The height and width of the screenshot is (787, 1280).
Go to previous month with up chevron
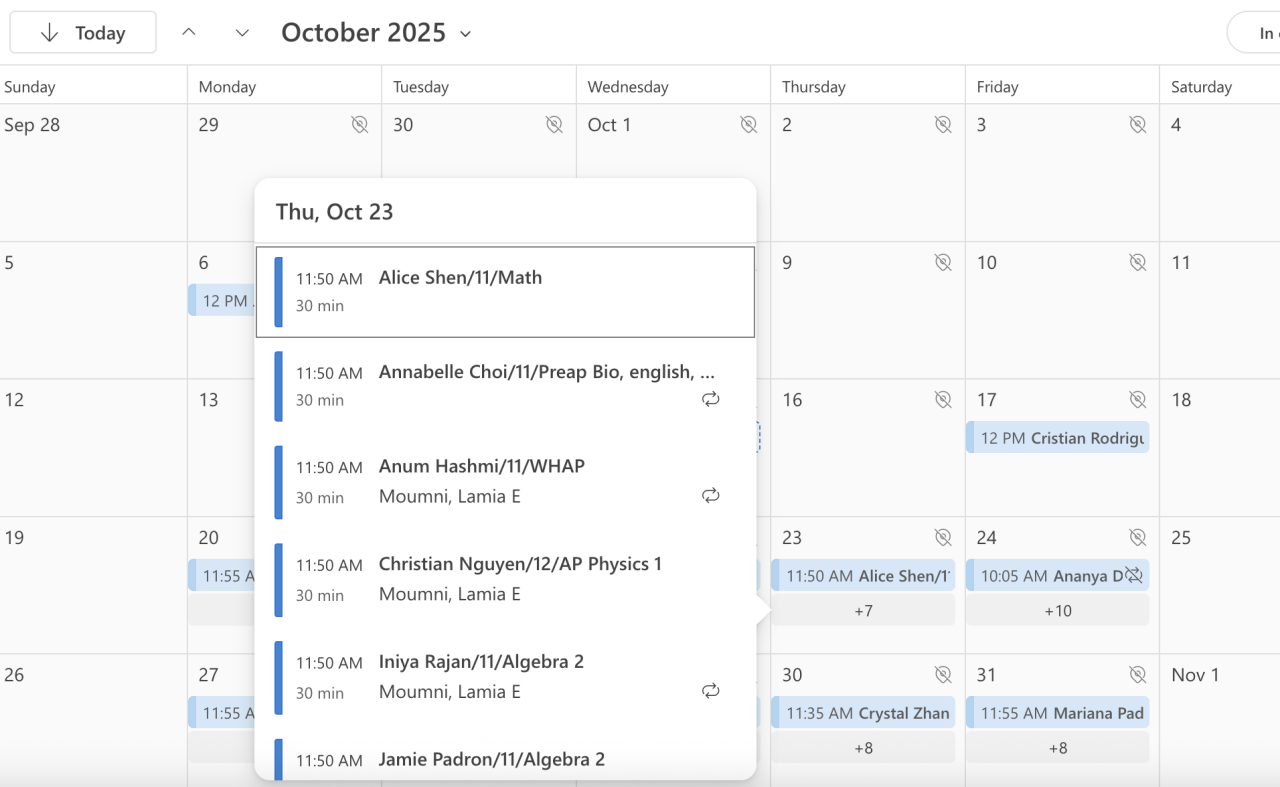click(x=188, y=33)
